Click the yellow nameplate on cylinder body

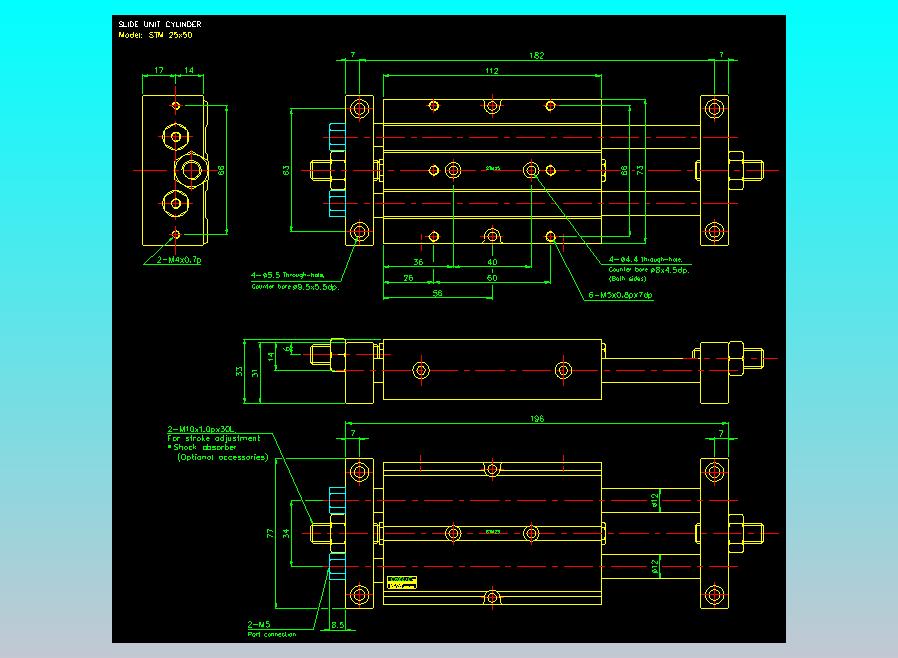click(402, 582)
